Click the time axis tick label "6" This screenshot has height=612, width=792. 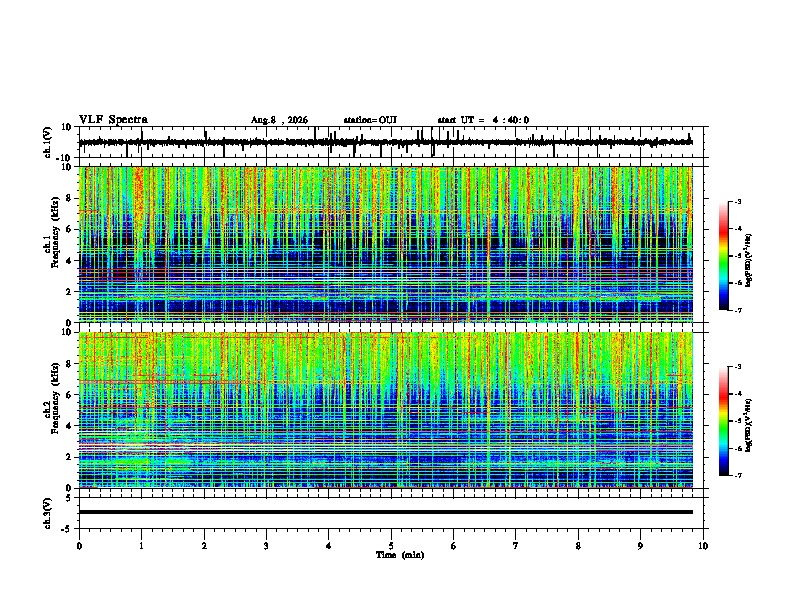coord(454,546)
